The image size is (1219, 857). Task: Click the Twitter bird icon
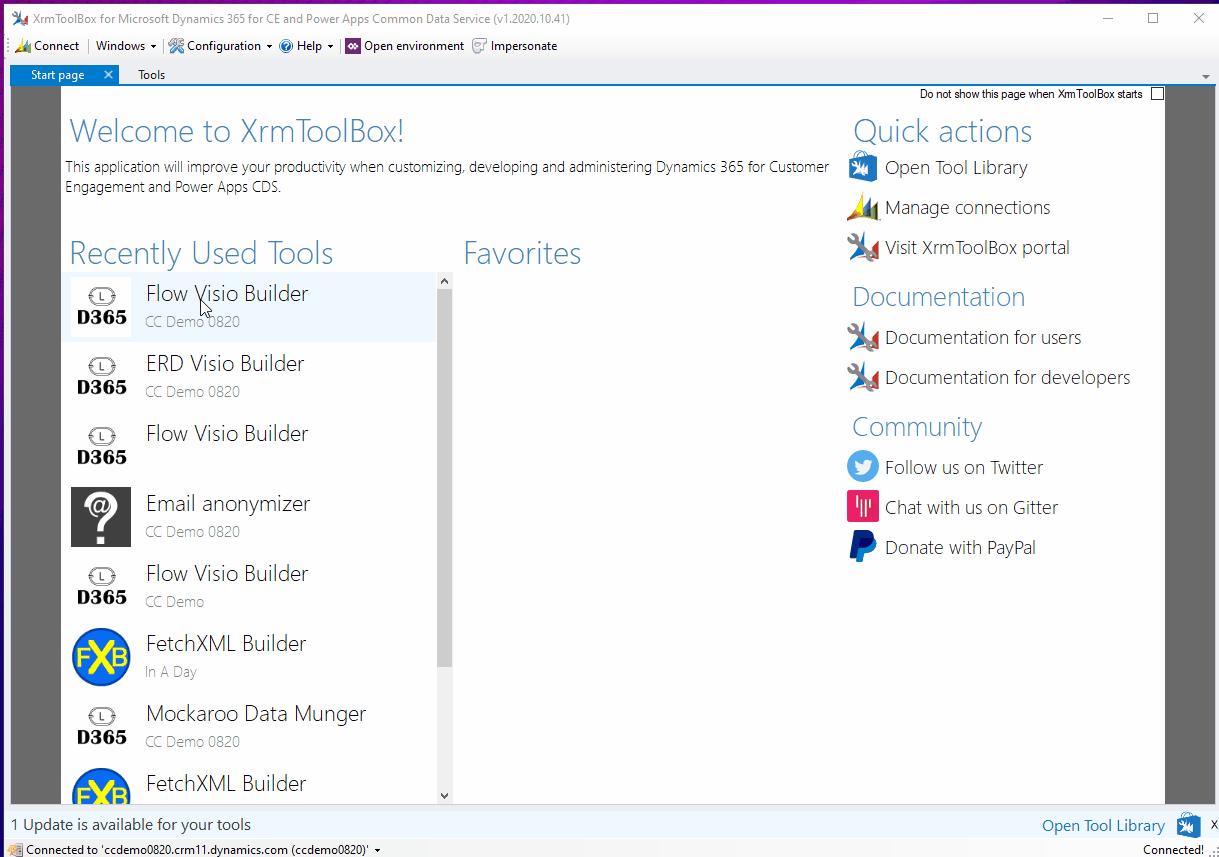[x=862, y=467]
